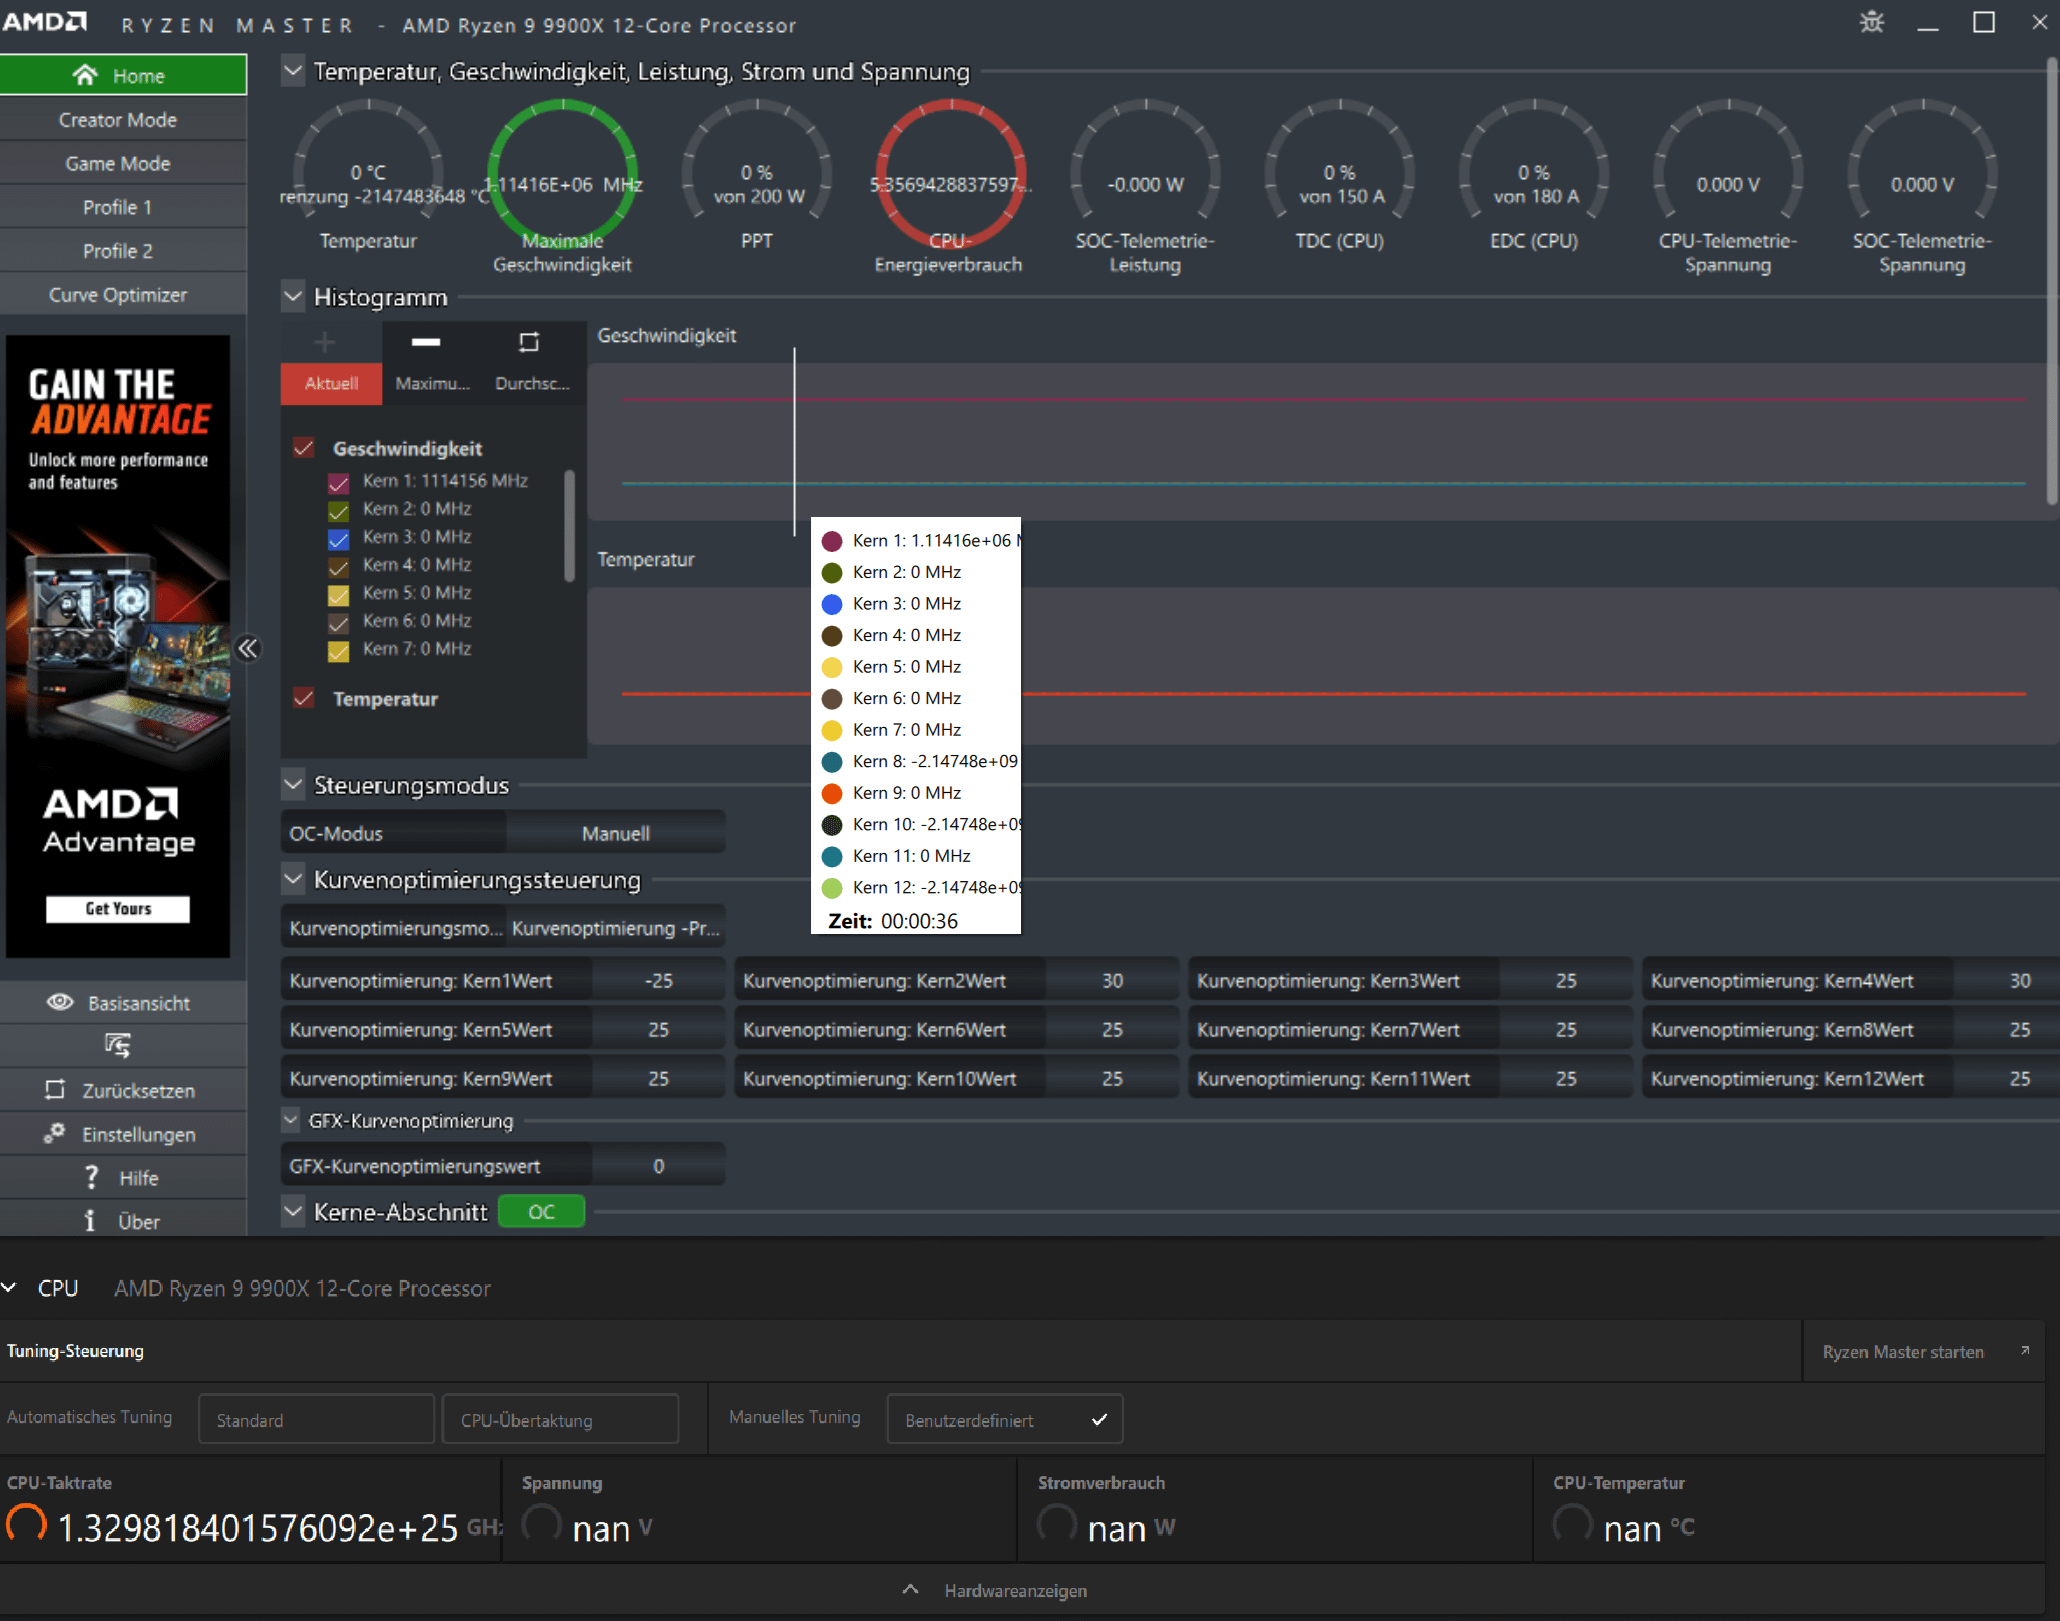The height and width of the screenshot is (1621, 2060).
Task: Toggle the Kern 6 checkbox
Action: [x=339, y=623]
